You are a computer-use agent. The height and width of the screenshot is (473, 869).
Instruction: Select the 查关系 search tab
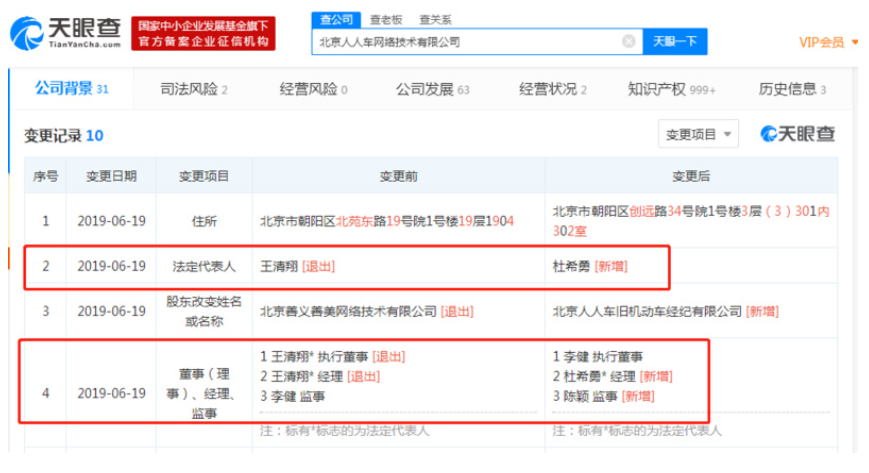435,20
